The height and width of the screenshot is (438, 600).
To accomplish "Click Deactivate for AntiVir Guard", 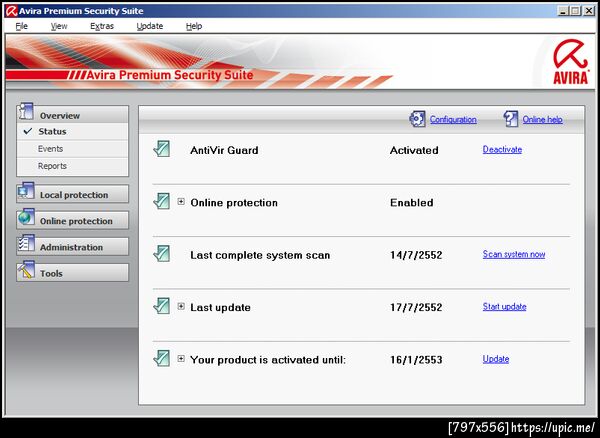I will [x=502, y=150].
